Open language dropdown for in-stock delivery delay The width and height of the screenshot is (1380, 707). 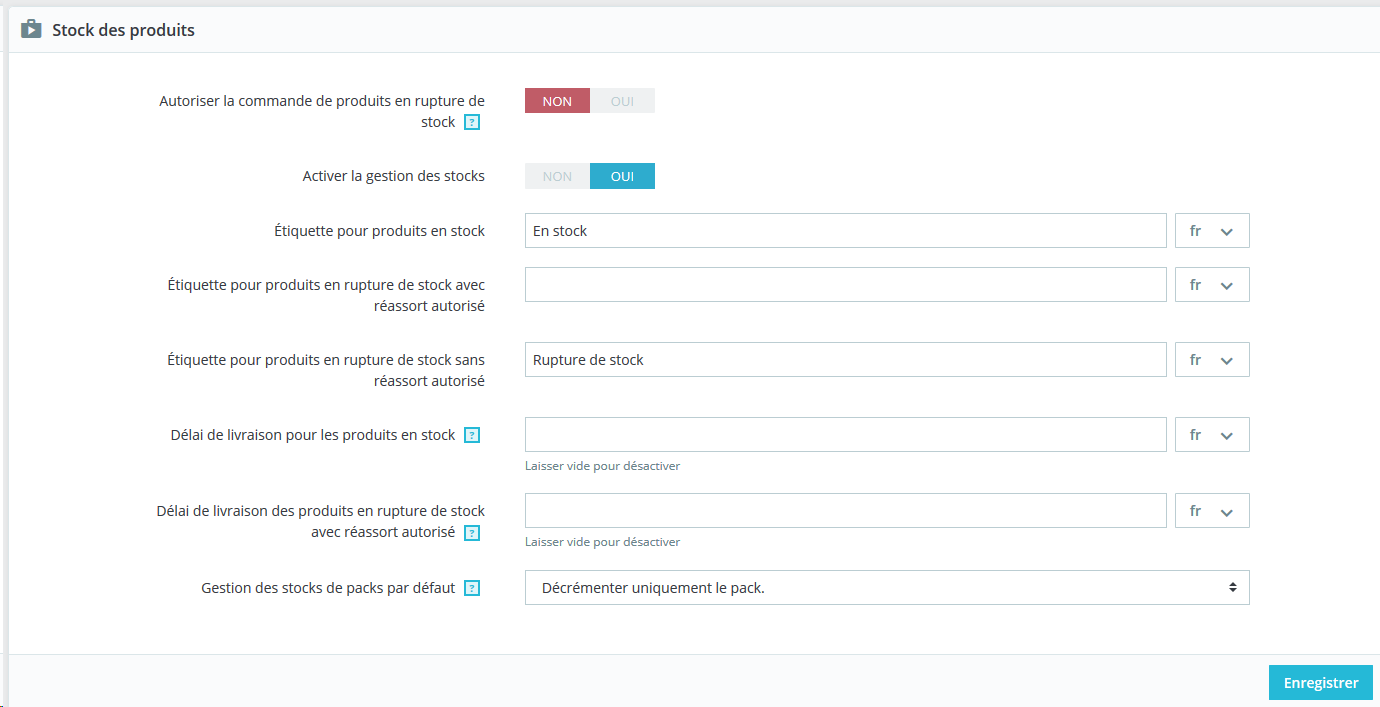pos(1212,435)
